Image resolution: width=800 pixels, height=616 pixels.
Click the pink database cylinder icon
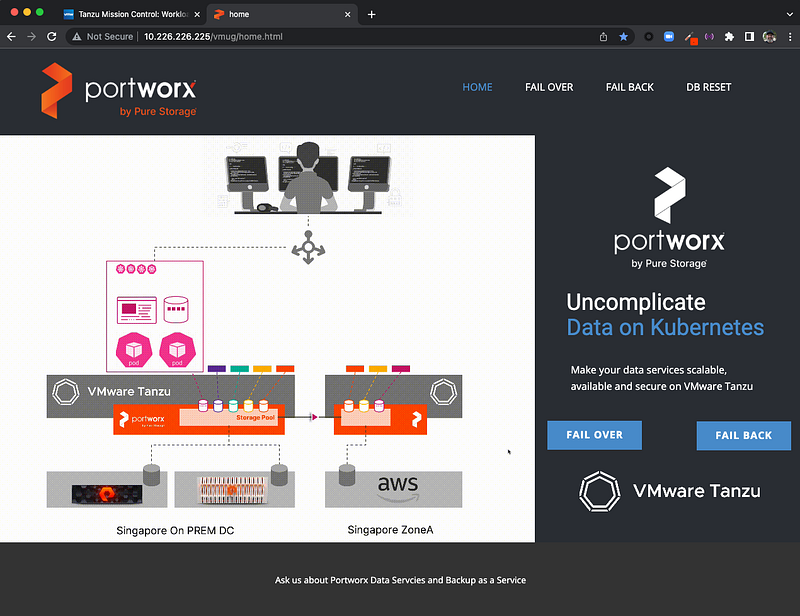pos(176,309)
